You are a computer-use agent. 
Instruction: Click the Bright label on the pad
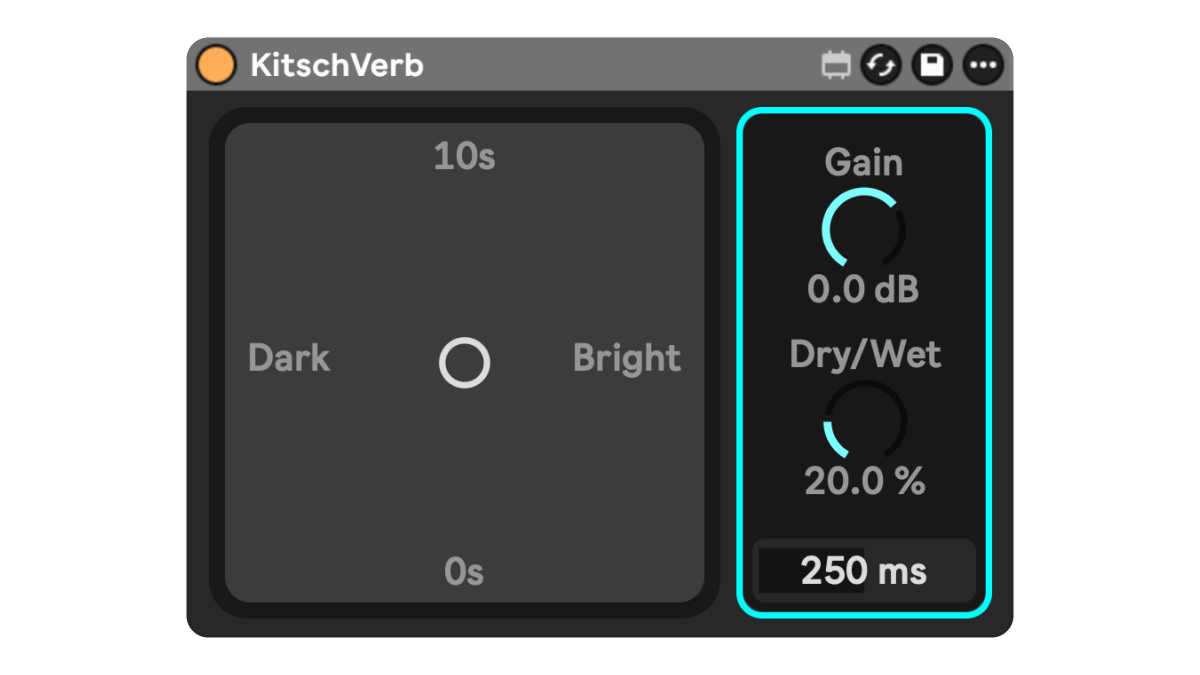627,358
